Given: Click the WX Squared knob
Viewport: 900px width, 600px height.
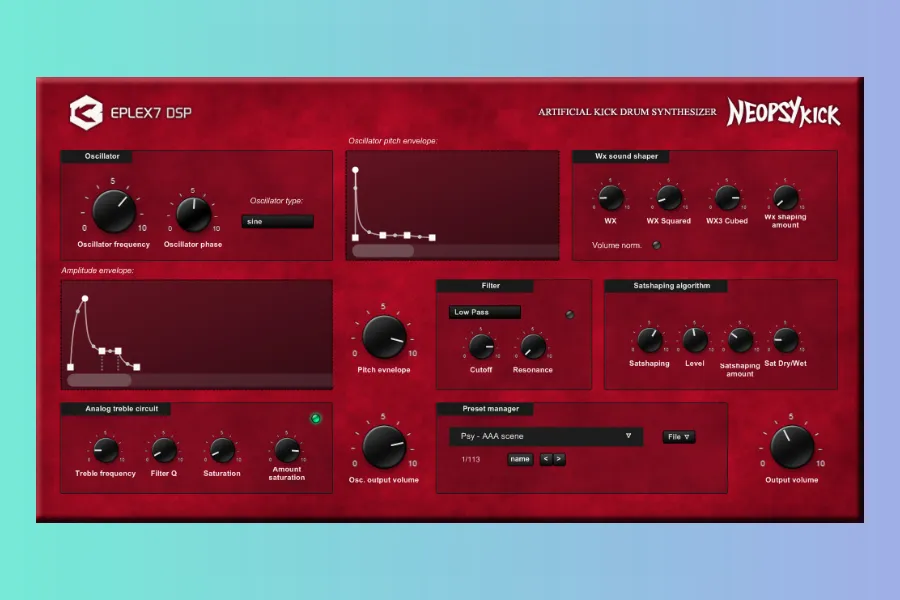Looking at the screenshot, I should click(669, 198).
